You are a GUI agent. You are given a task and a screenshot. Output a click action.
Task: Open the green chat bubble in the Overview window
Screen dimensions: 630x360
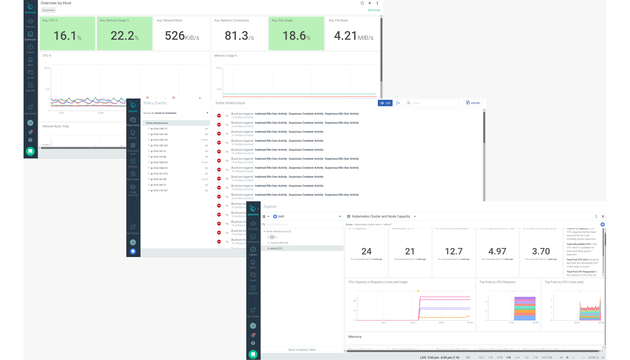(x=31, y=151)
